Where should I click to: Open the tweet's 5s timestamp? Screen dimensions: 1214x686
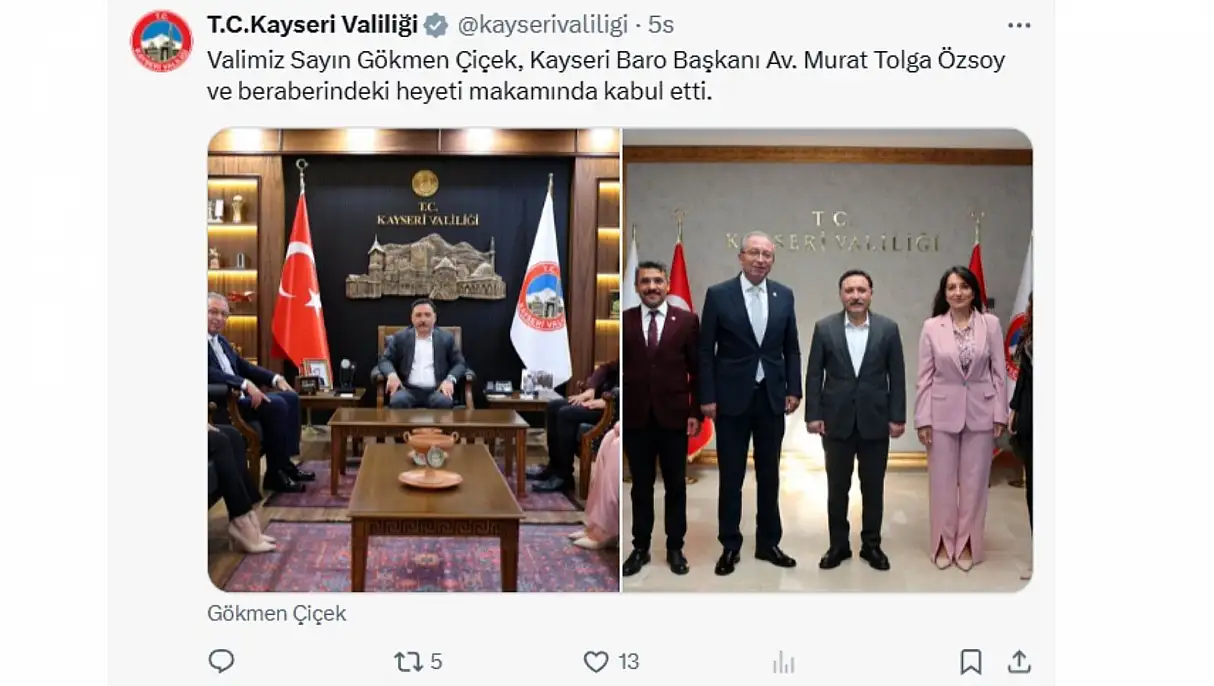pyautogui.click(x=661, y=24)
